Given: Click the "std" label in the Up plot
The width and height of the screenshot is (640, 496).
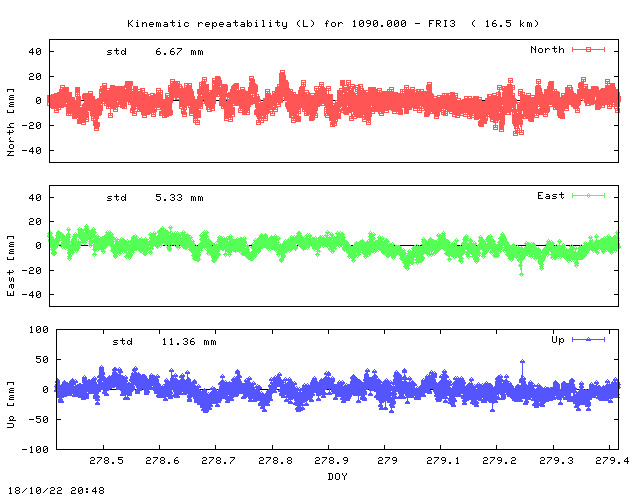Looking at the screenshot, I should point(123,342).
